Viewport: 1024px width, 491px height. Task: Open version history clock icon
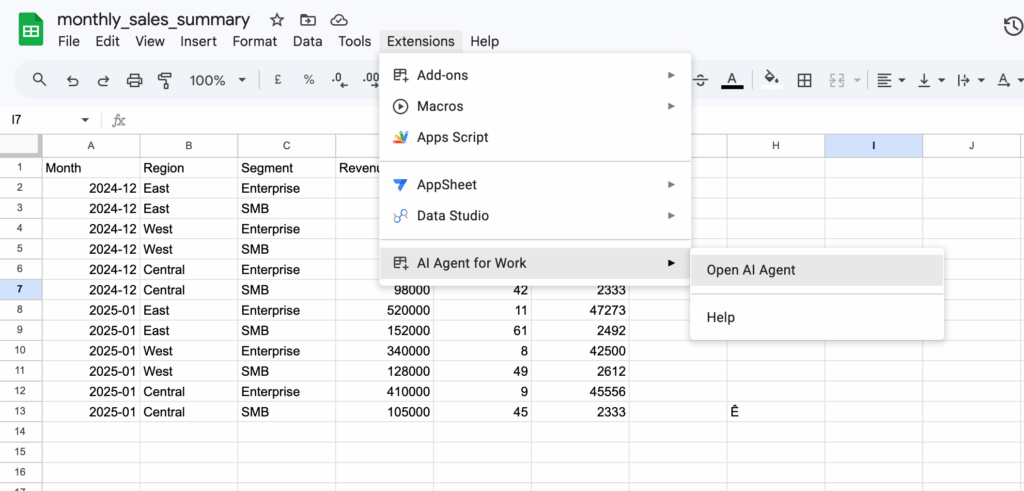(1012, 26)
